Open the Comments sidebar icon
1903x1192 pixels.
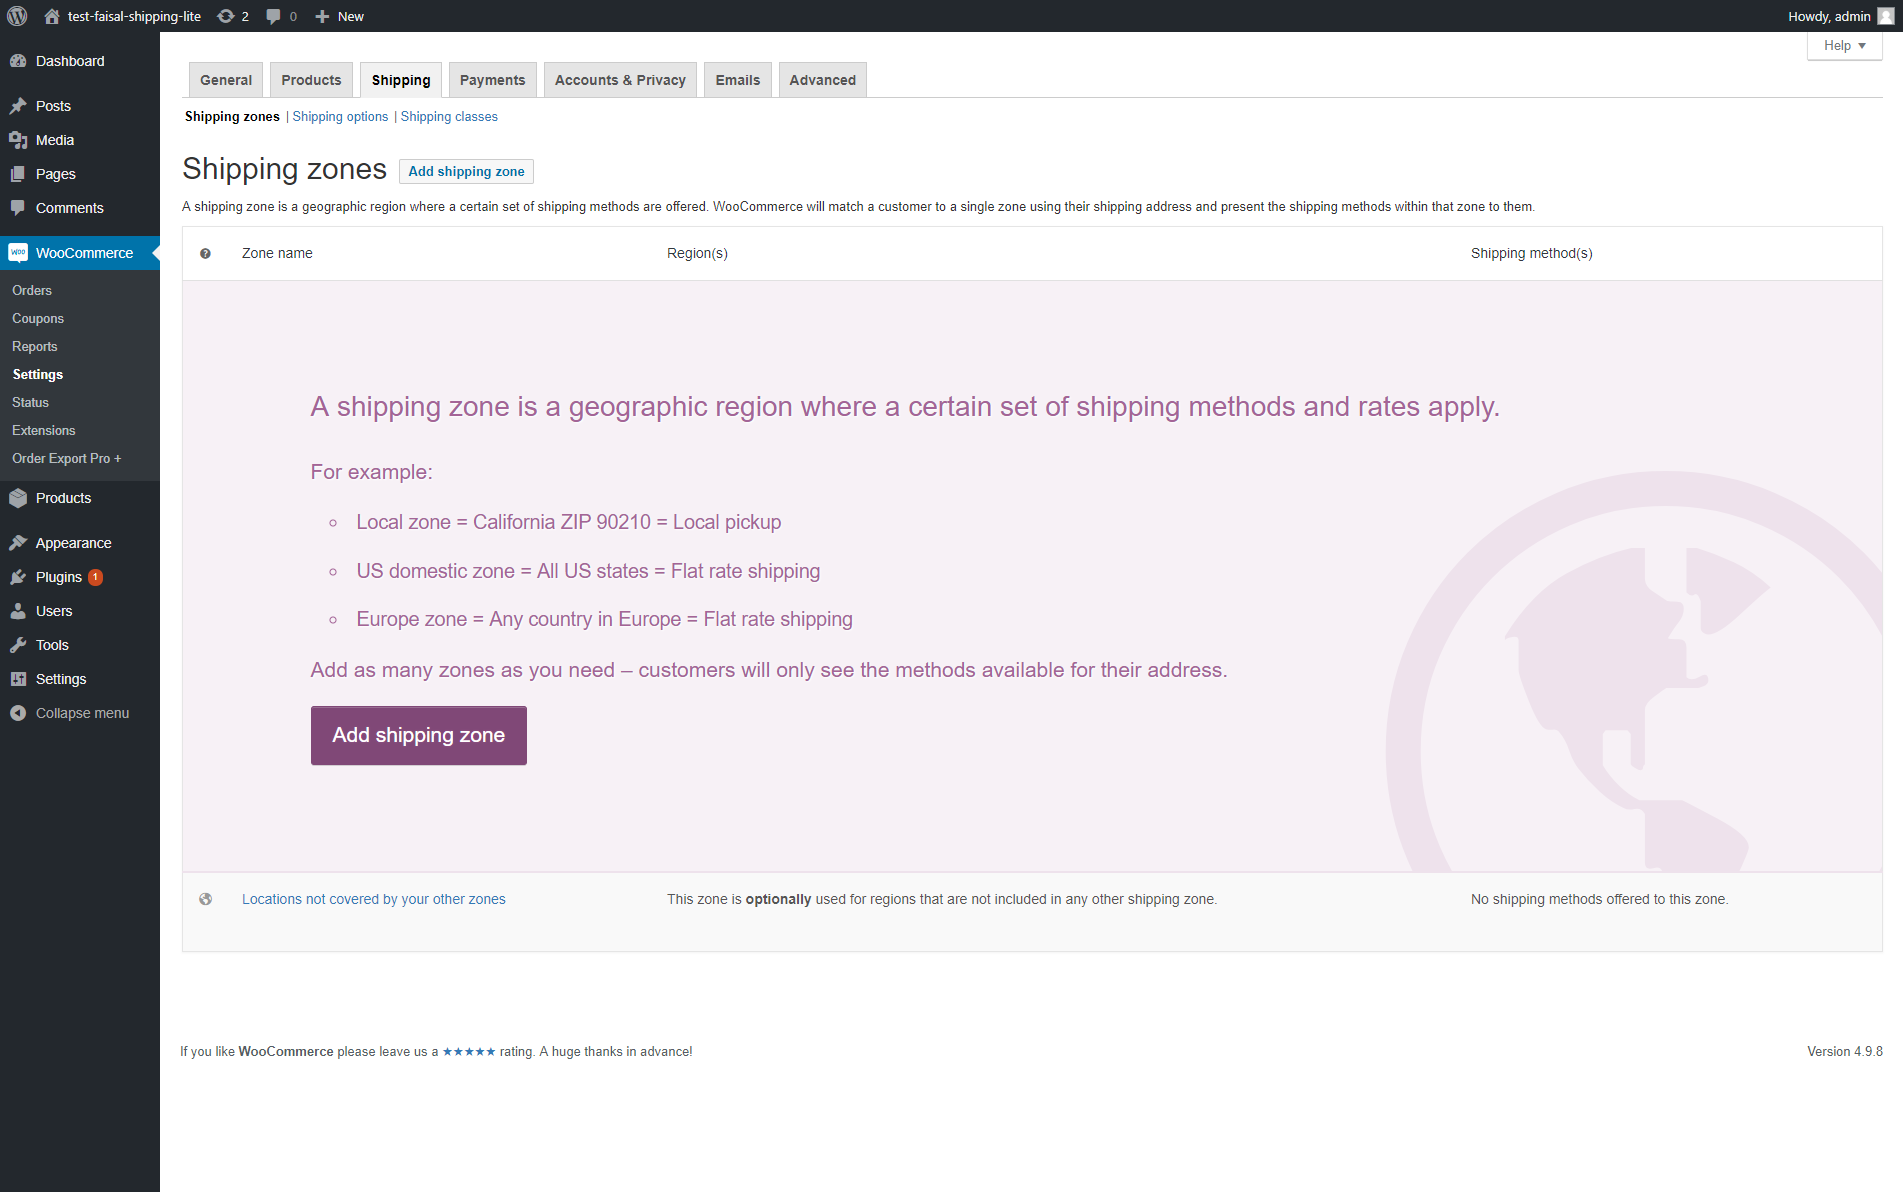coord(18,208)
